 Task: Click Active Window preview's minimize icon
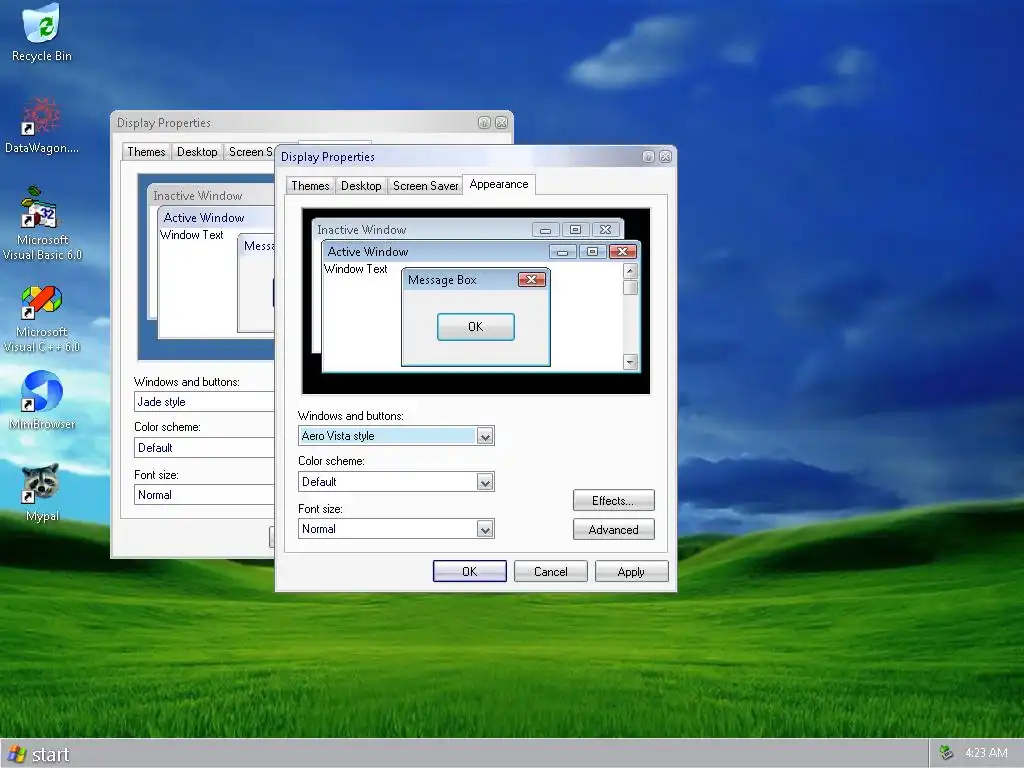(x=562, y=251)
